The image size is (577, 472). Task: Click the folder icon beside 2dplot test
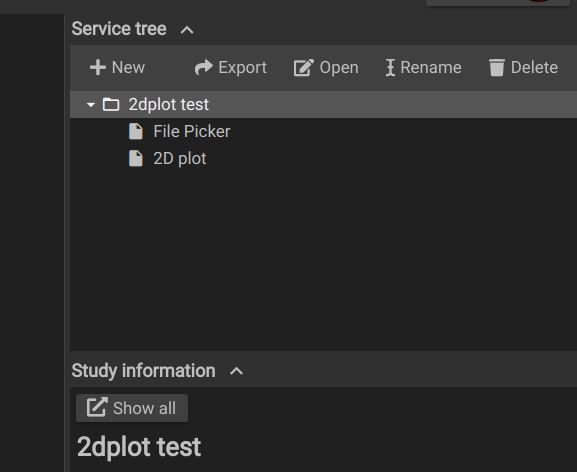pyautogui.click(x=111, y=104)
